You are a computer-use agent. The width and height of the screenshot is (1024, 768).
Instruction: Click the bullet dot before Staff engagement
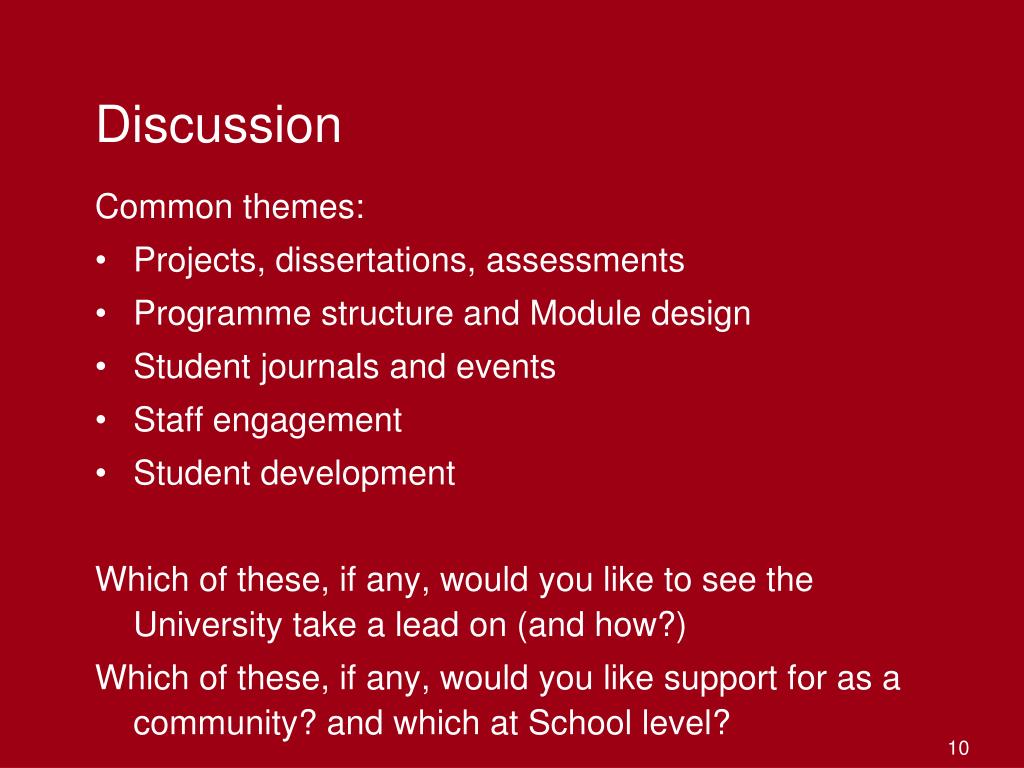tap(101, 420)
